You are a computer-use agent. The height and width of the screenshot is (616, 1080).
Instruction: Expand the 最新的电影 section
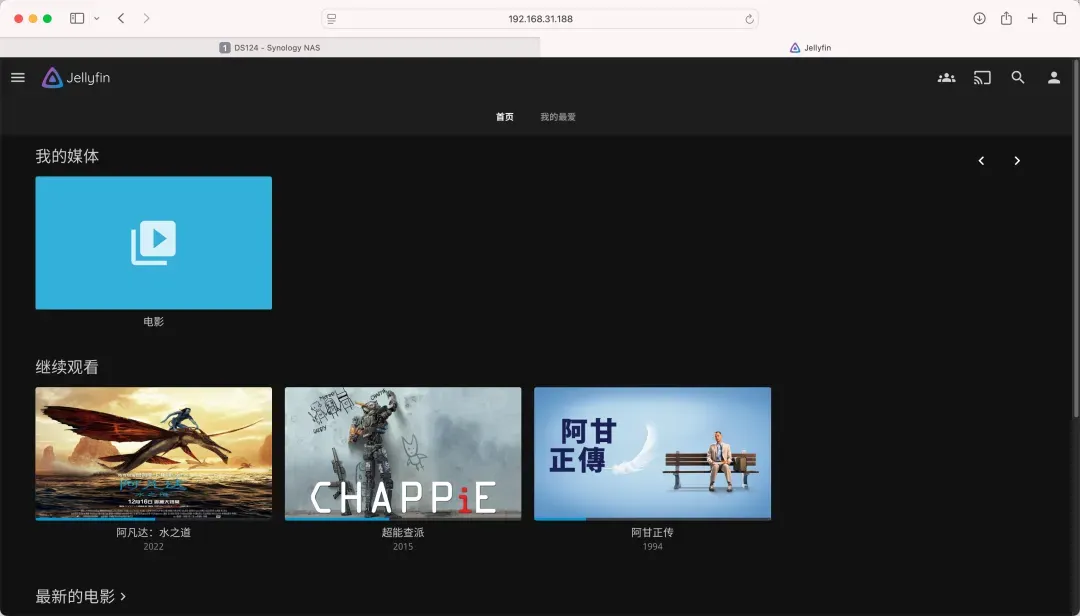(x=81, y=596)
